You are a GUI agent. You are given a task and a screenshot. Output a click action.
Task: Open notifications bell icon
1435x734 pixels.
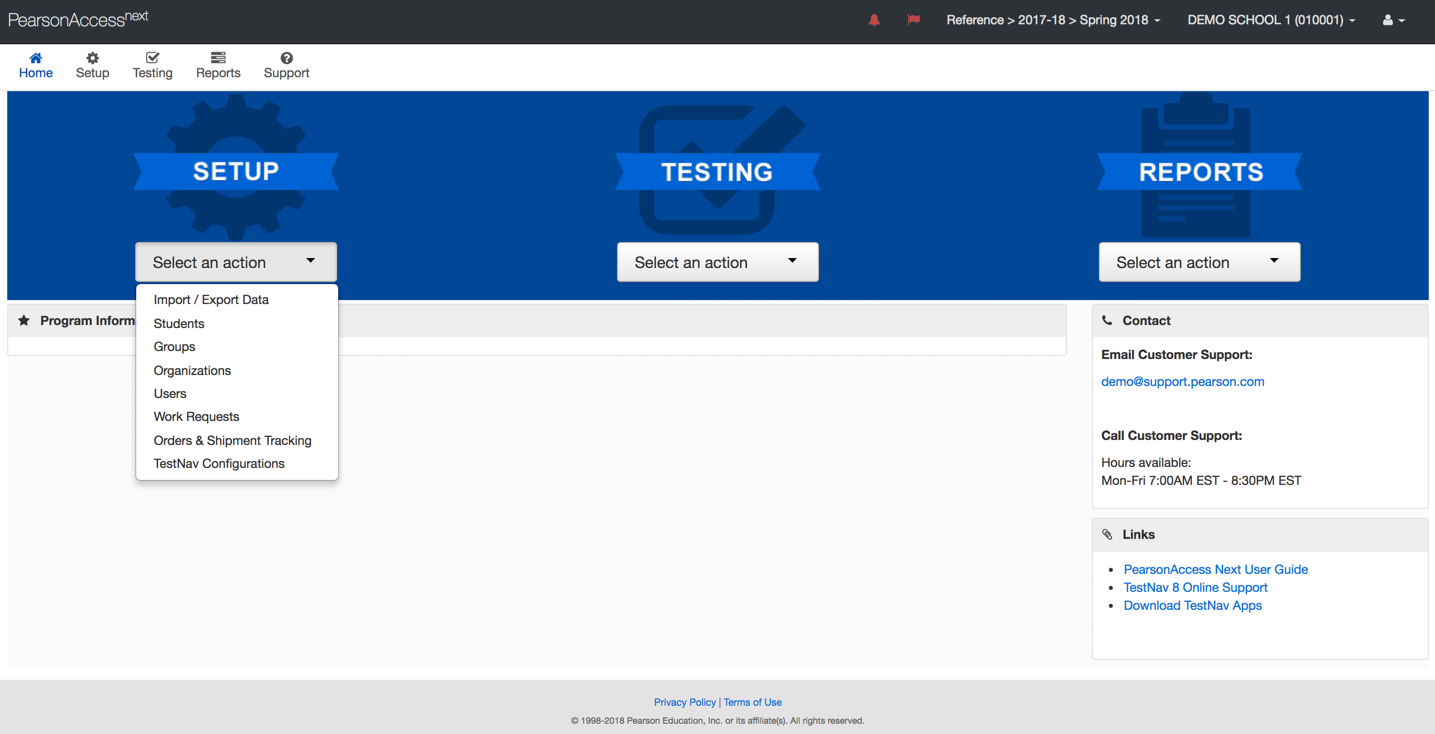[874, 20]
